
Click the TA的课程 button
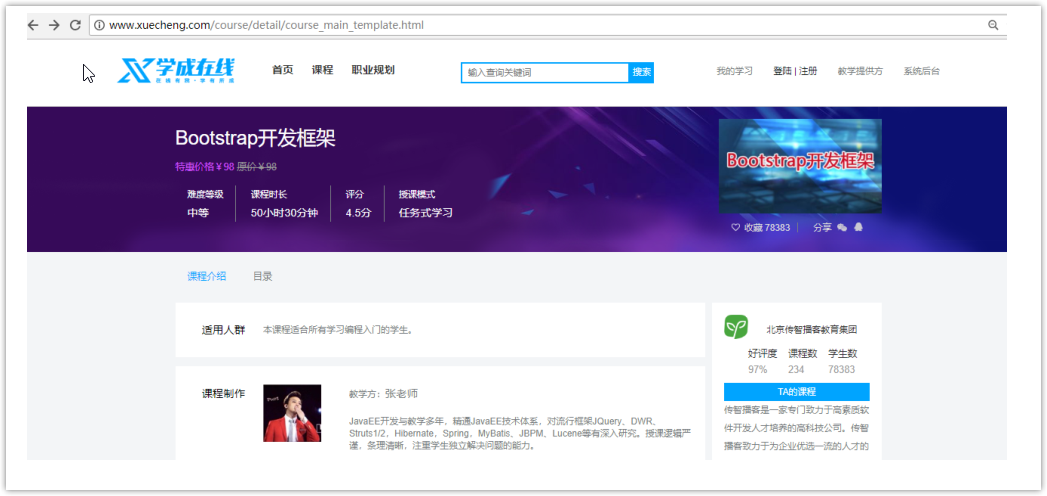click(x=797, y=392)
